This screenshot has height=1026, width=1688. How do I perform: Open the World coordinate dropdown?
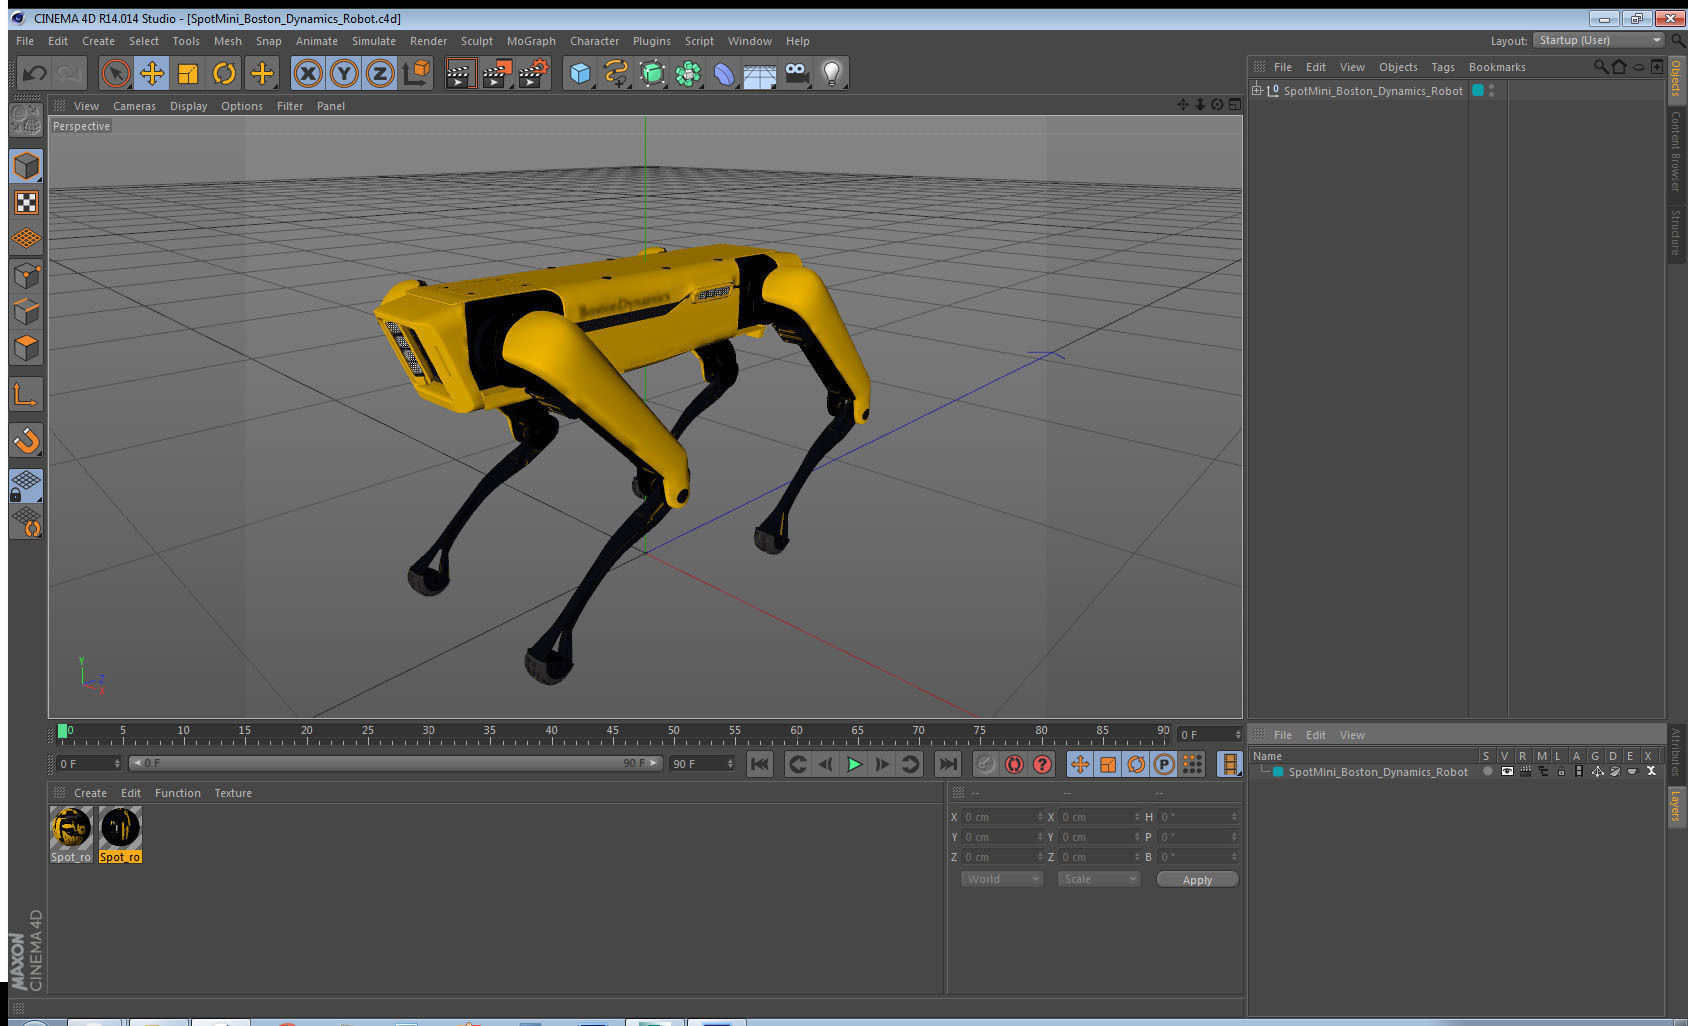tap(1002, 879)
